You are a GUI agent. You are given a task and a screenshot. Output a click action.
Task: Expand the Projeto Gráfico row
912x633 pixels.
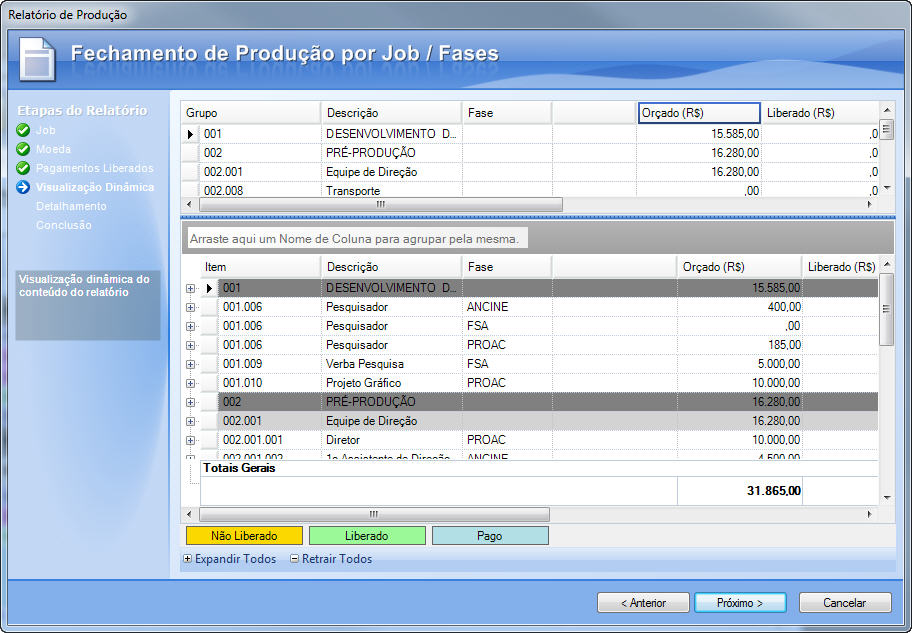(x=190, y=383)
